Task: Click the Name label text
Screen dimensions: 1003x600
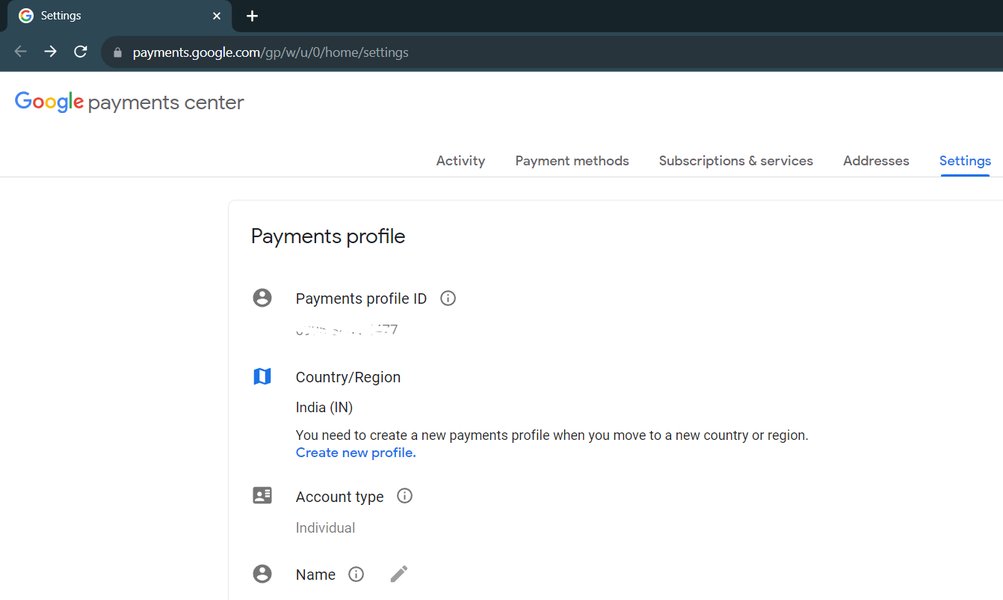Action: [x=315, y=574]
